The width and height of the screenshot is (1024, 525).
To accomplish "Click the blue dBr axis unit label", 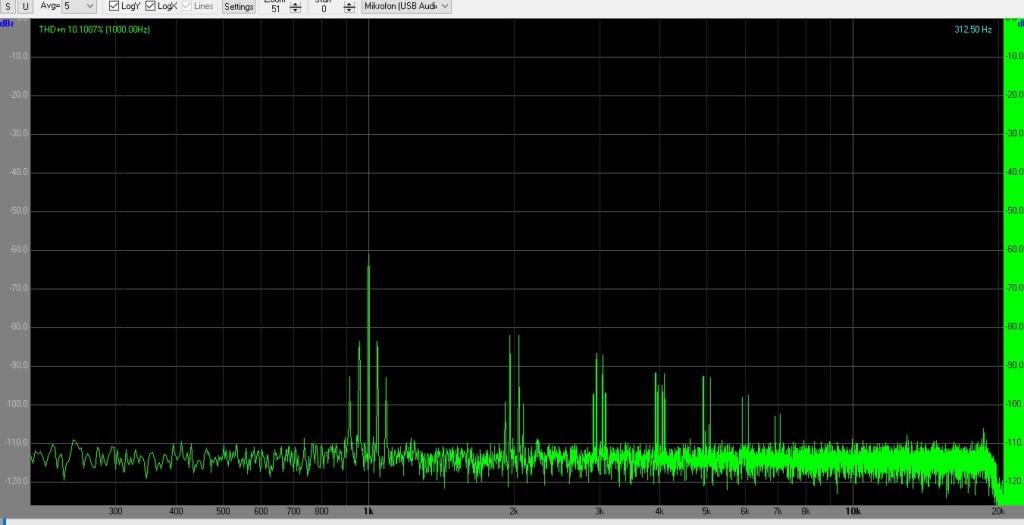I will pyautogui.click(x=6, y=24).
